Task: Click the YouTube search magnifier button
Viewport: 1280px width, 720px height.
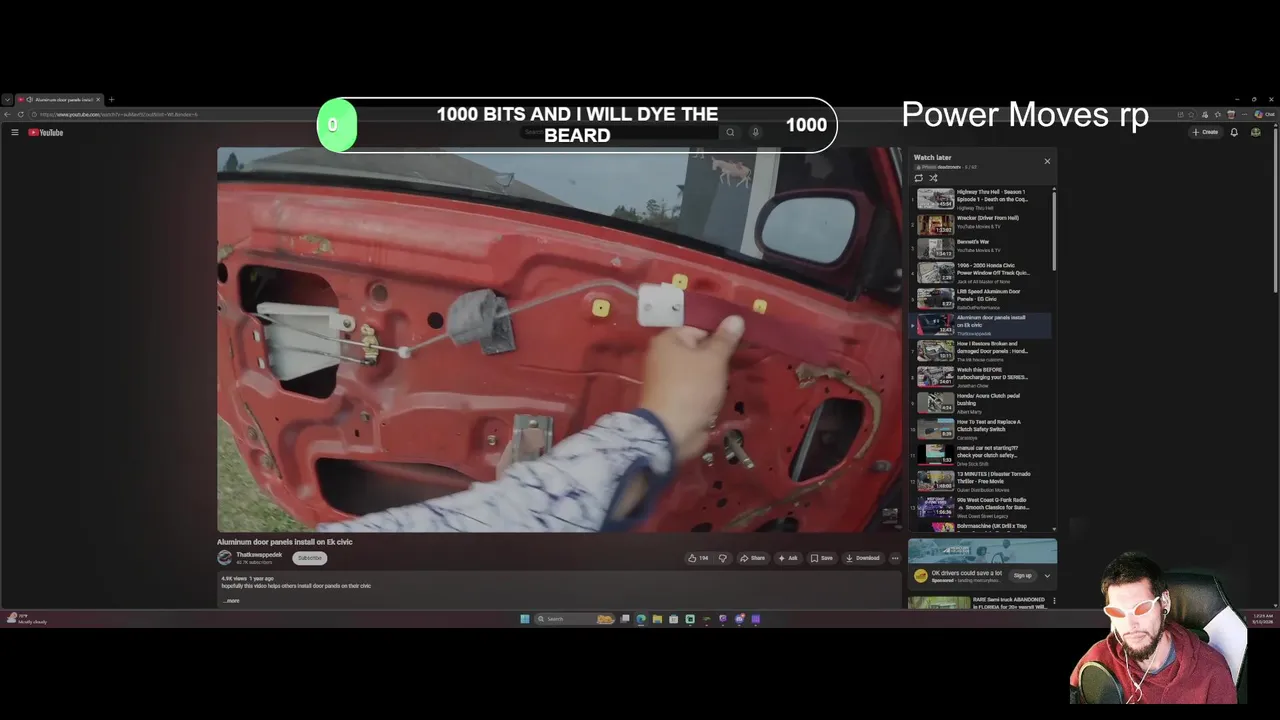Action: [x=730, y=132]
